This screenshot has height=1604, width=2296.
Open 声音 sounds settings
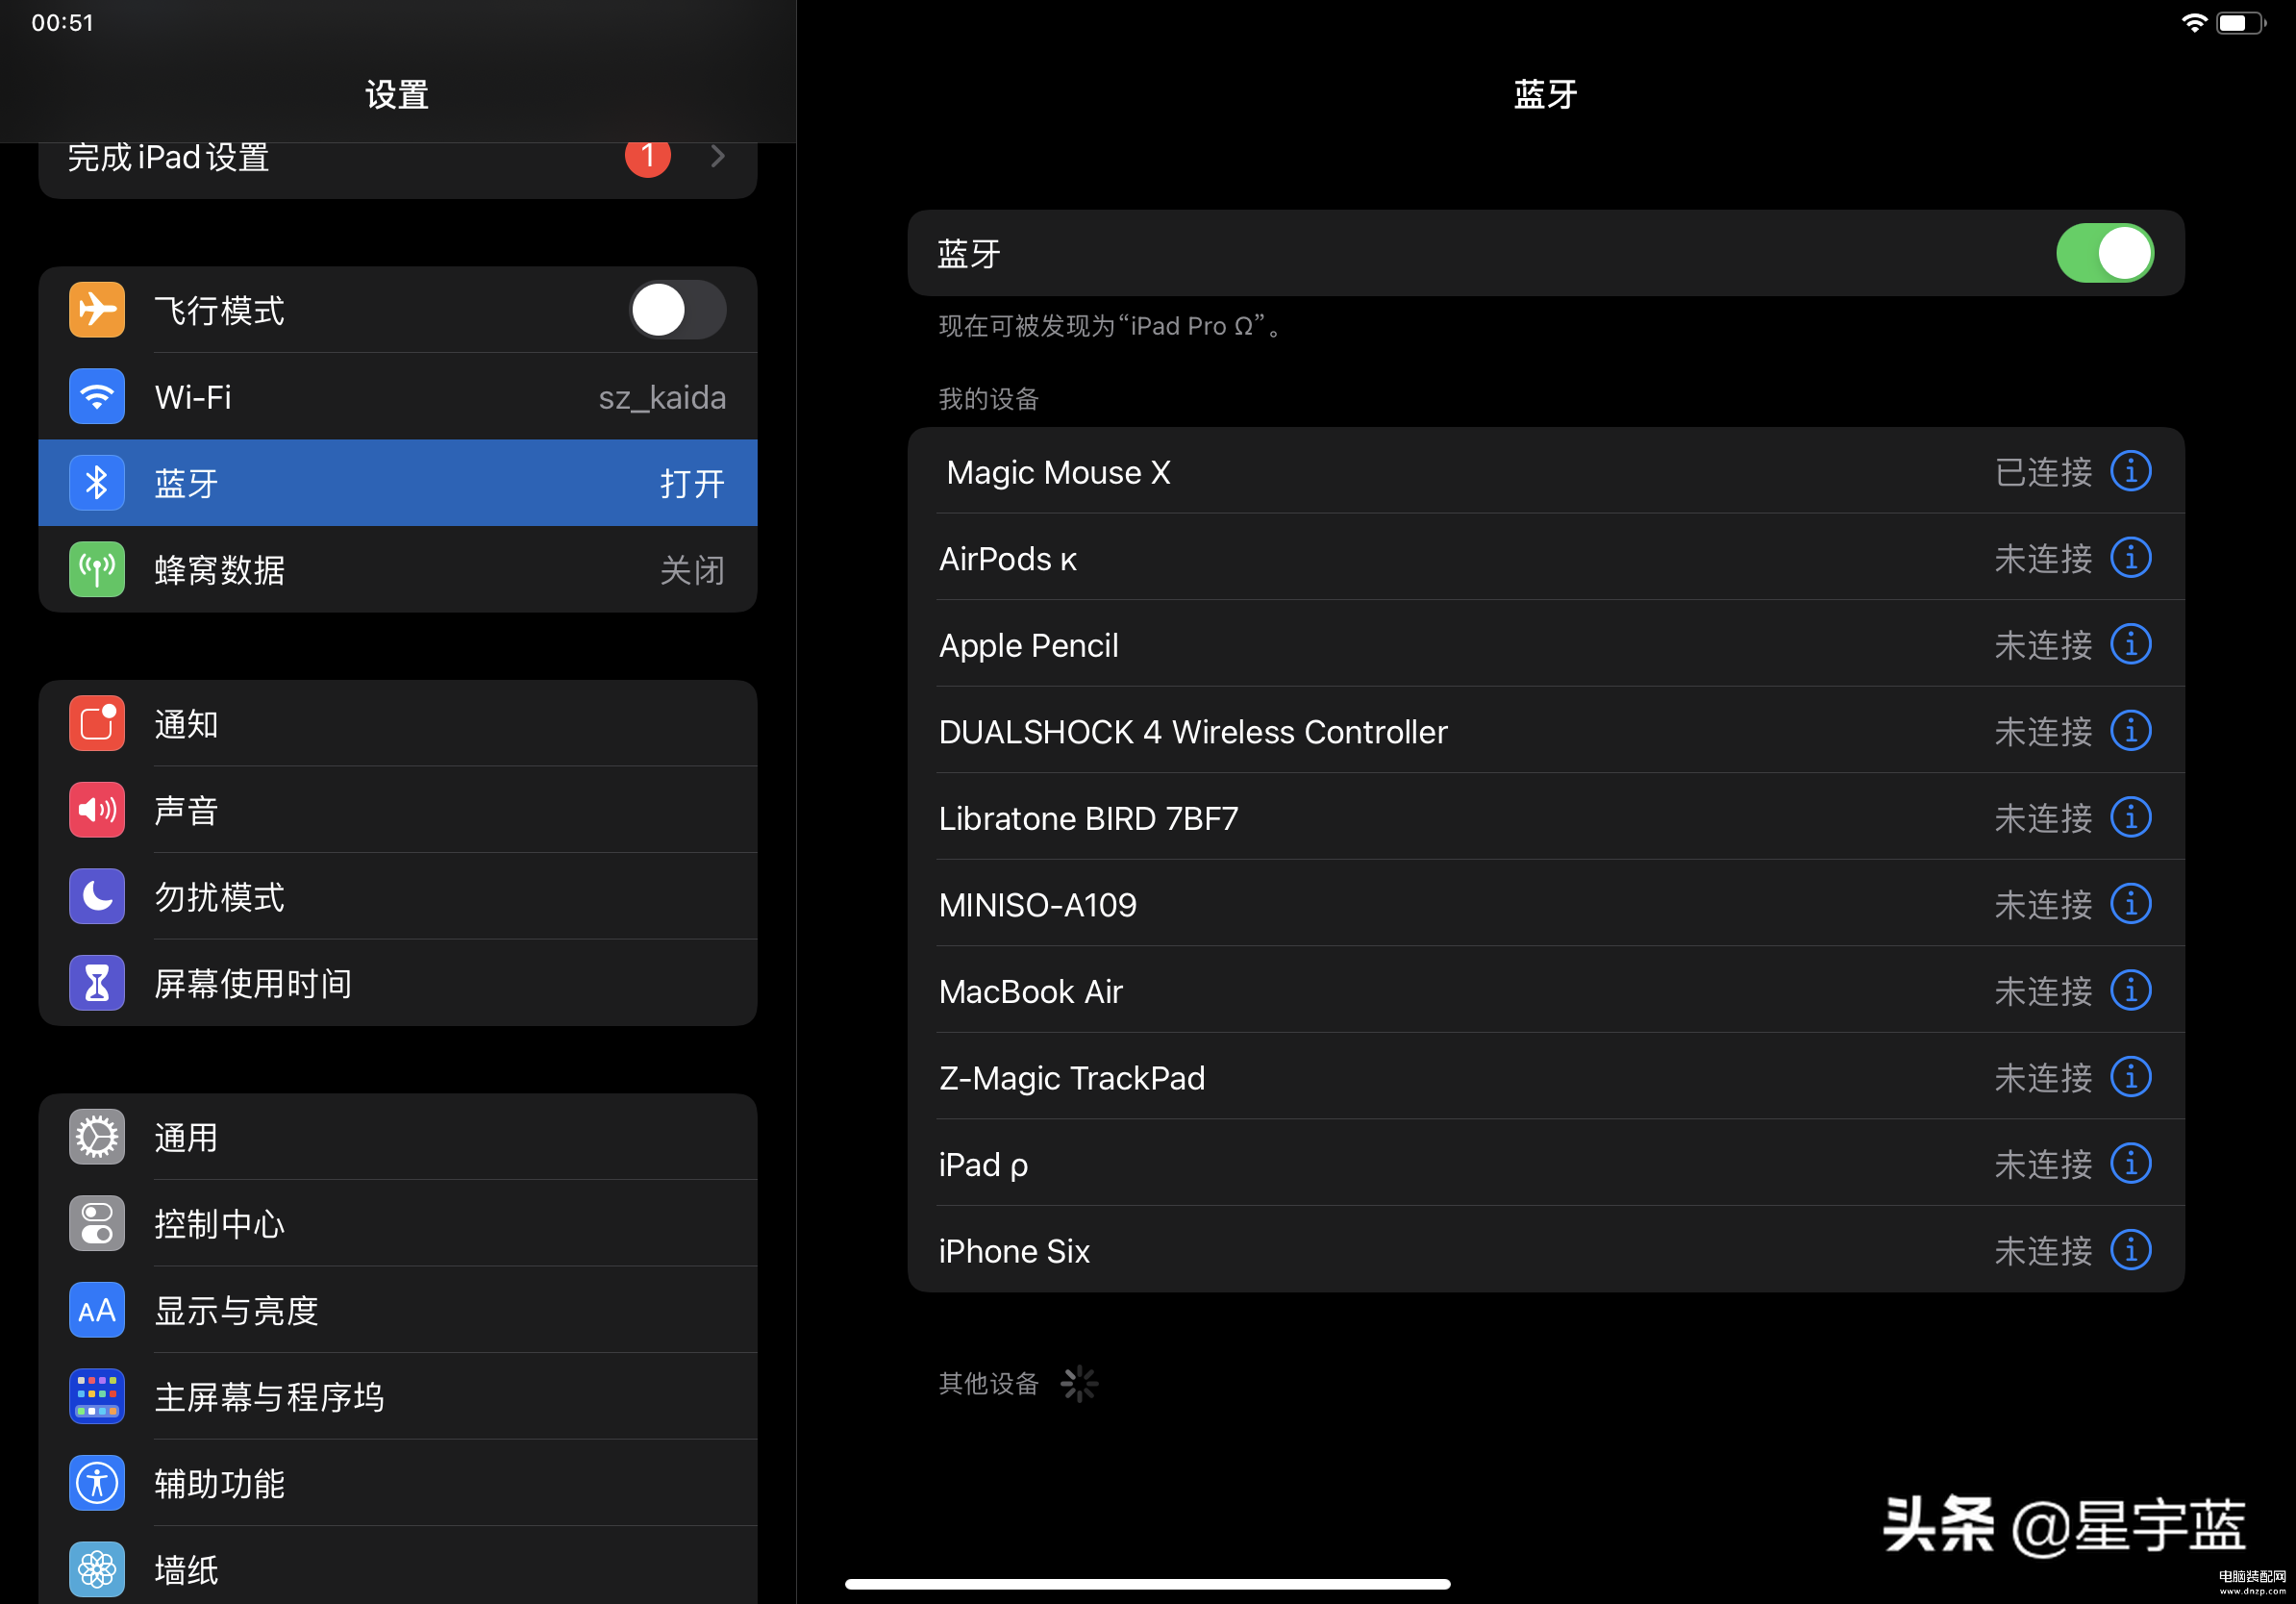398,810
